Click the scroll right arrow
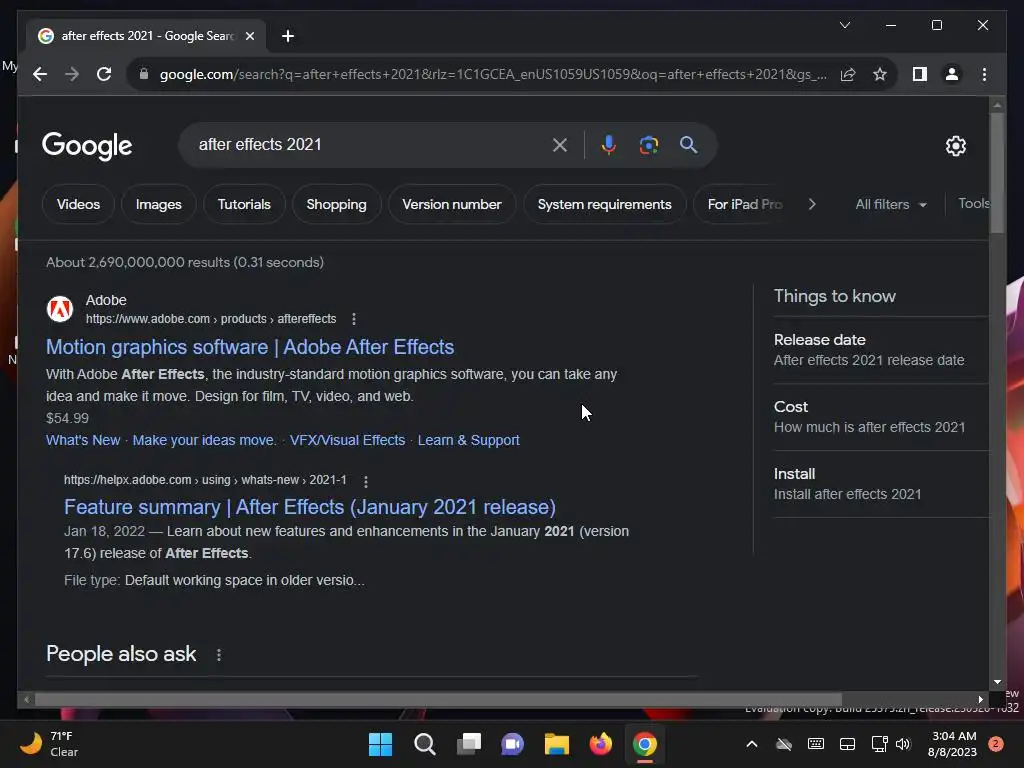The height and width of the screenshot is (768, 1024). (x=980, y=699)
